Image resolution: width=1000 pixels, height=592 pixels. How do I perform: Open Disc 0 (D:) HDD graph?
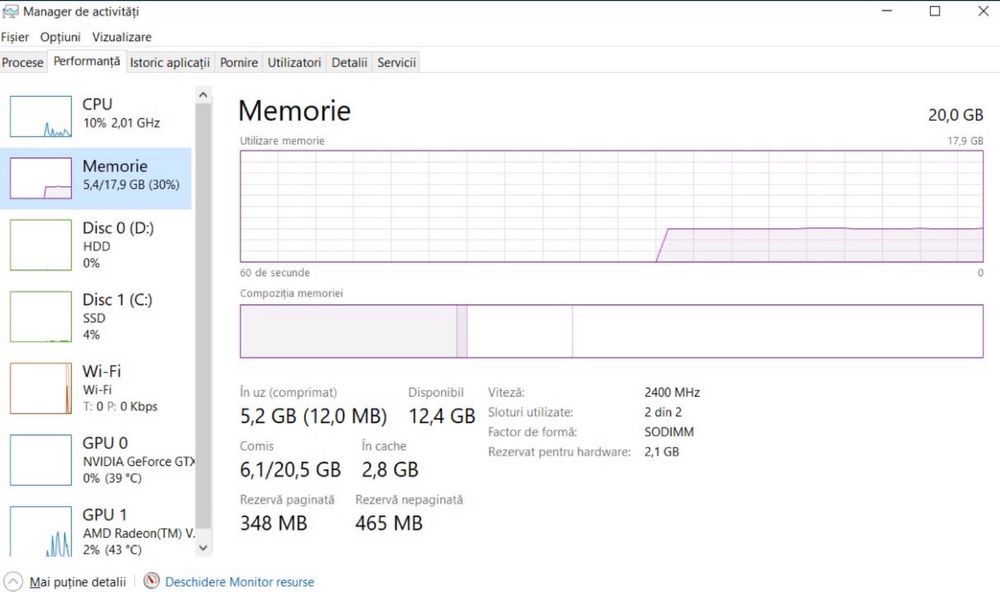41,245
